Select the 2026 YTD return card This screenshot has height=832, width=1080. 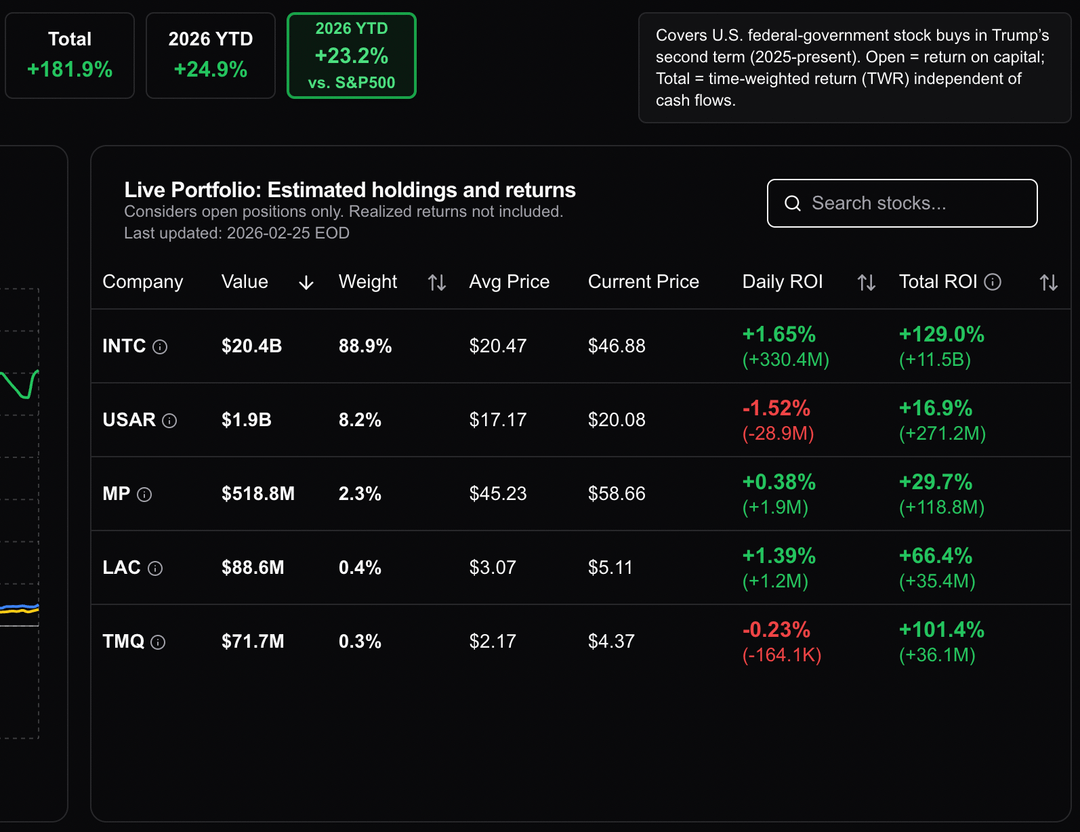(210, 55)
